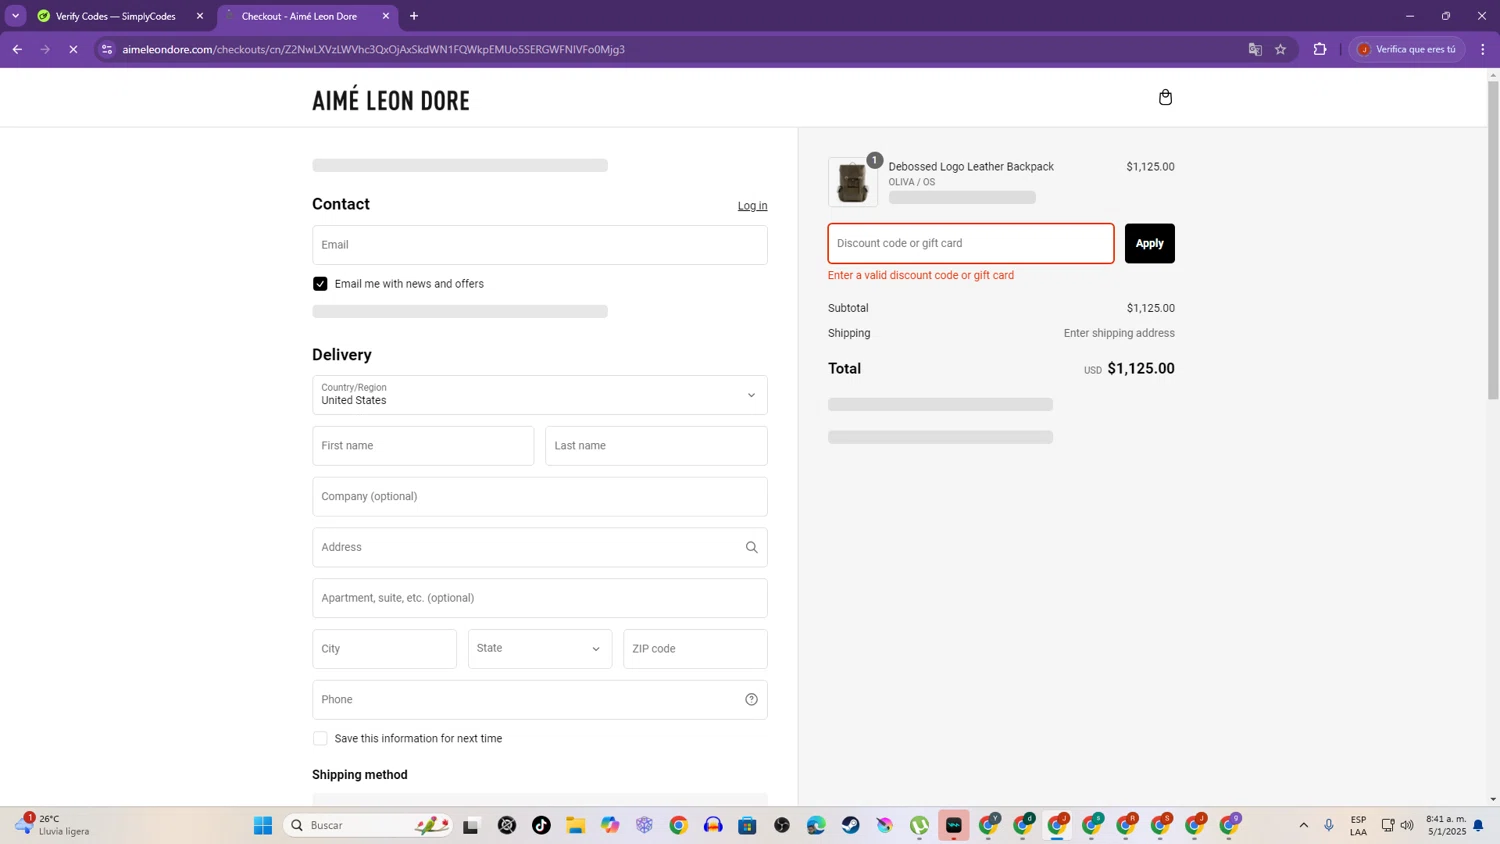This screenshot has width=1500, height=844.
Task: Click the translate page icon
Action: pyautogui.click(x=1255, y=49)
